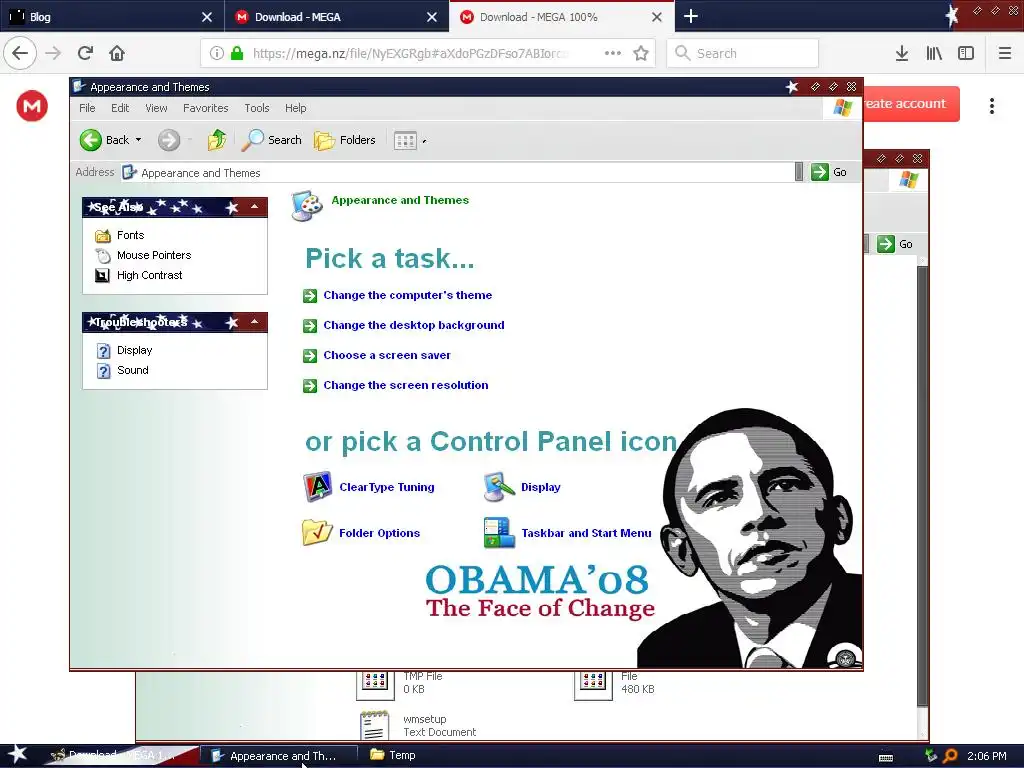Click the Search magnifier in the Explorer toolbar
This screenshot has height=768, width=1024.
pyautogui.click(x=252, y=140)
